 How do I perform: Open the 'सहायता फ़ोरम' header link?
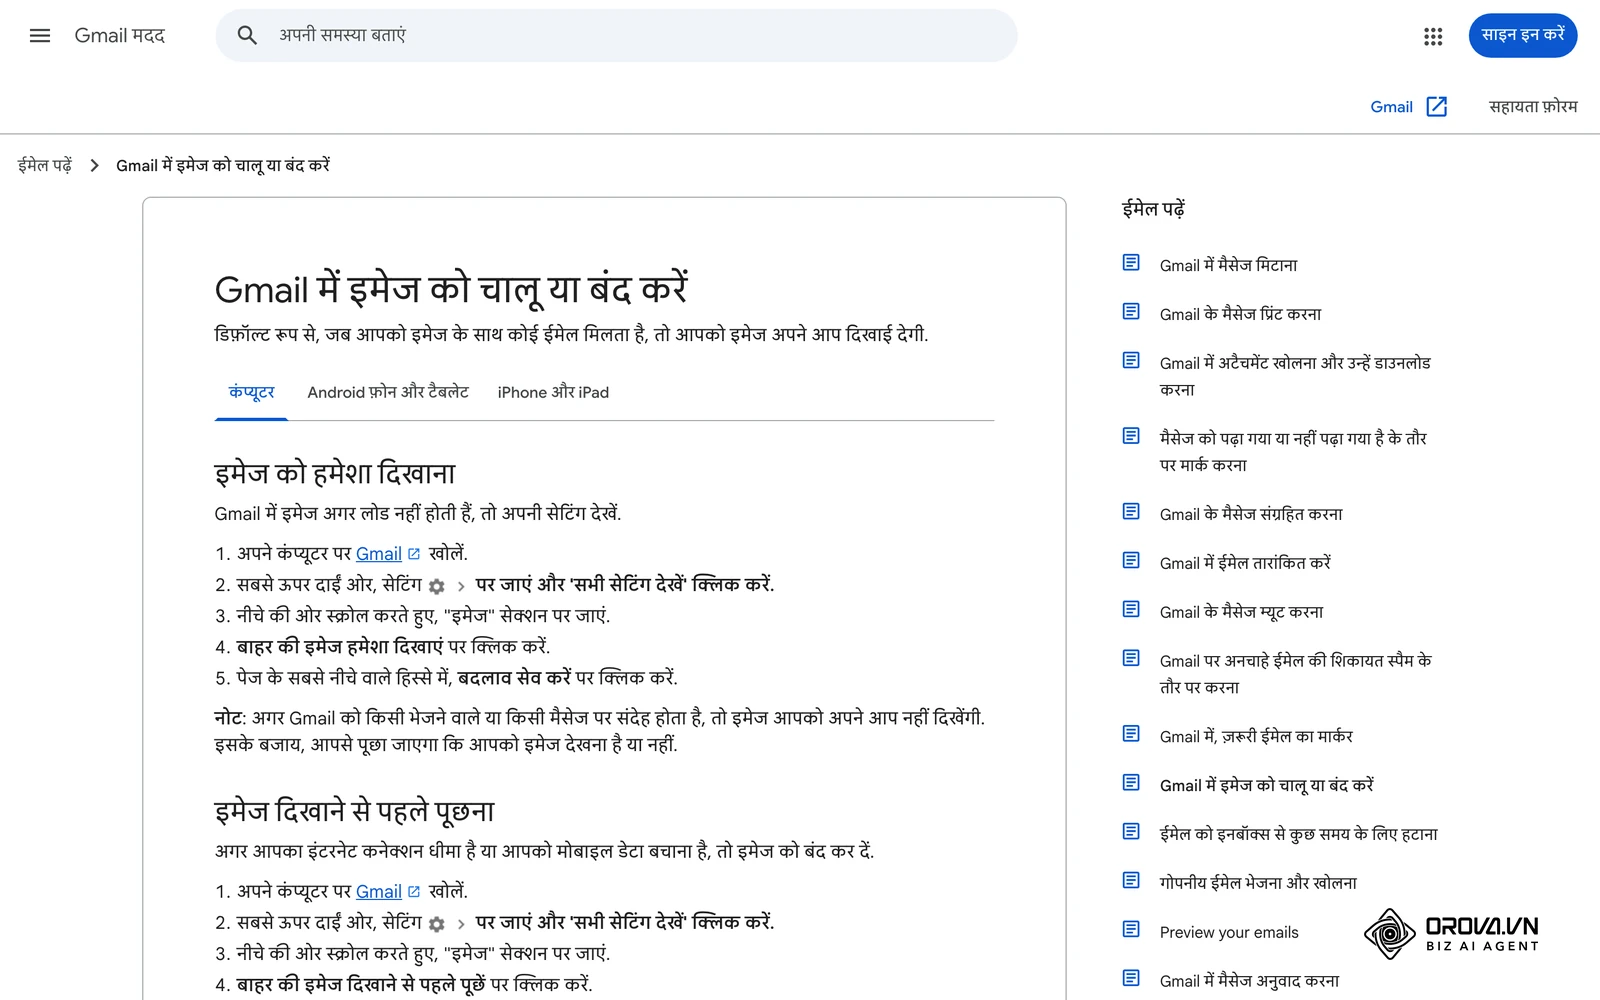[1533, 107]
